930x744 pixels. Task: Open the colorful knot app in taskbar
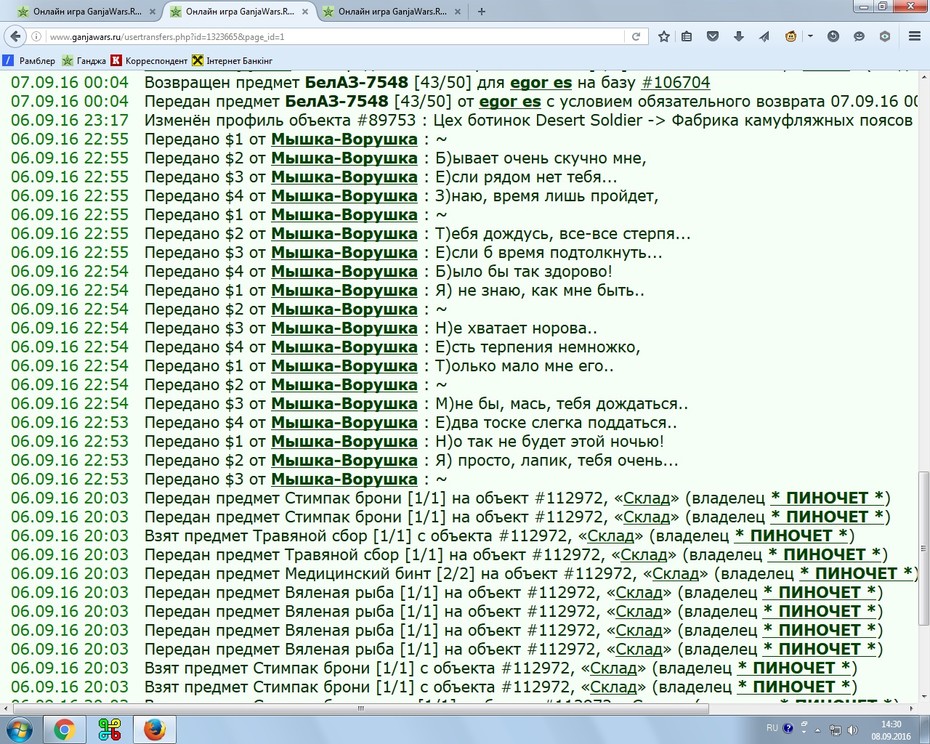pyautogui.click(x=110, y=730)
